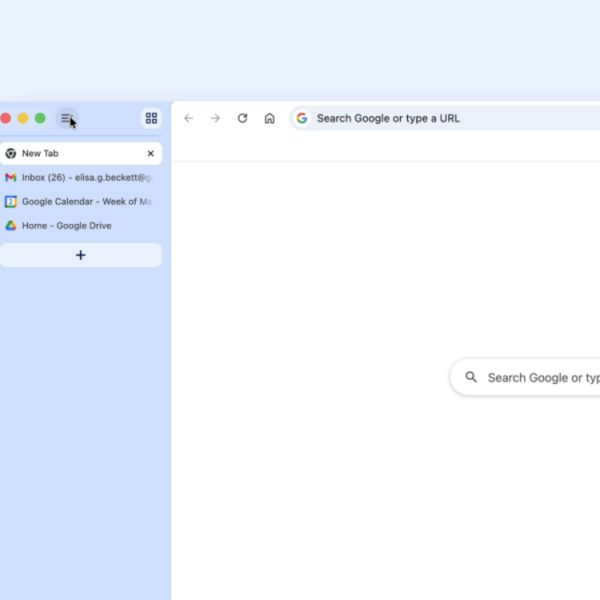
Task: Switch to the Gmail Inbox (26) tab
Action: [81, 178]
